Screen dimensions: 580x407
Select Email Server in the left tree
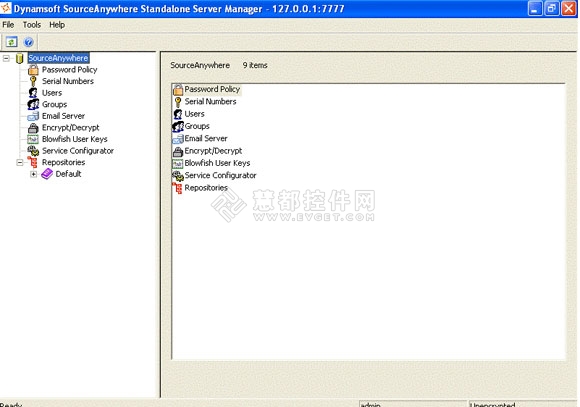63,116
